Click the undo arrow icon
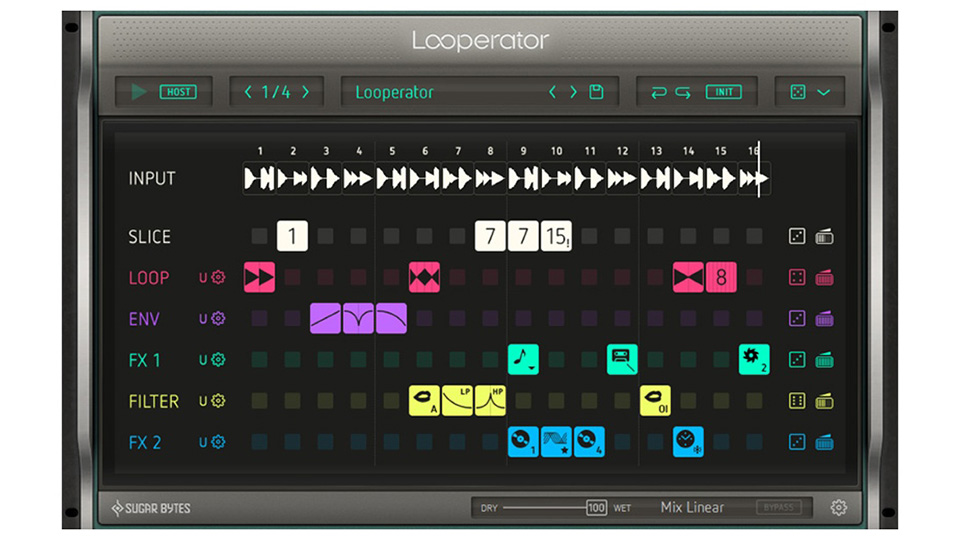 pyautogui.click(x=658, y=92)
